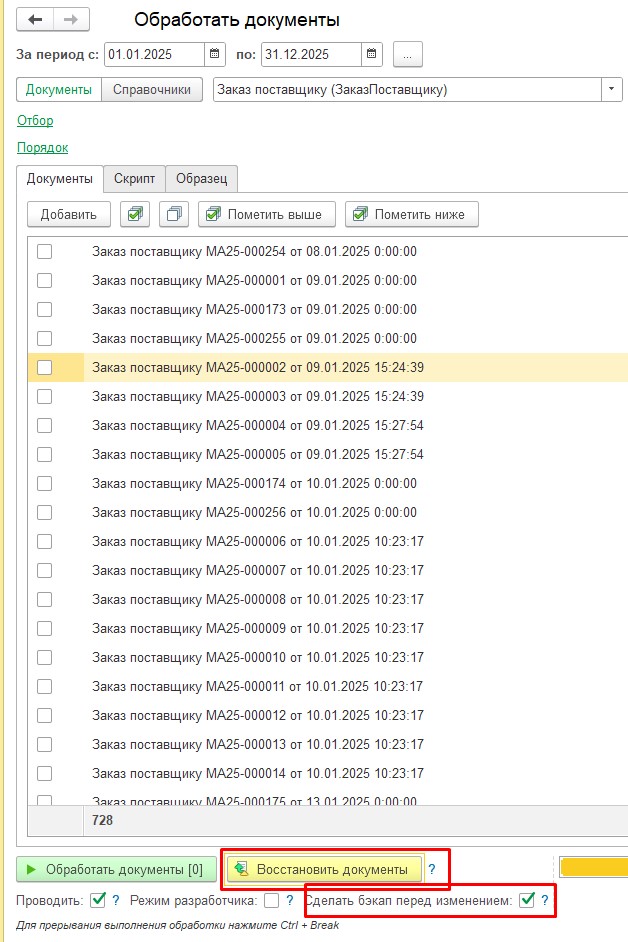Open calendar for end date 31.12.2025
The width and height of the screenshot is (628, 942).
point(371,54)
